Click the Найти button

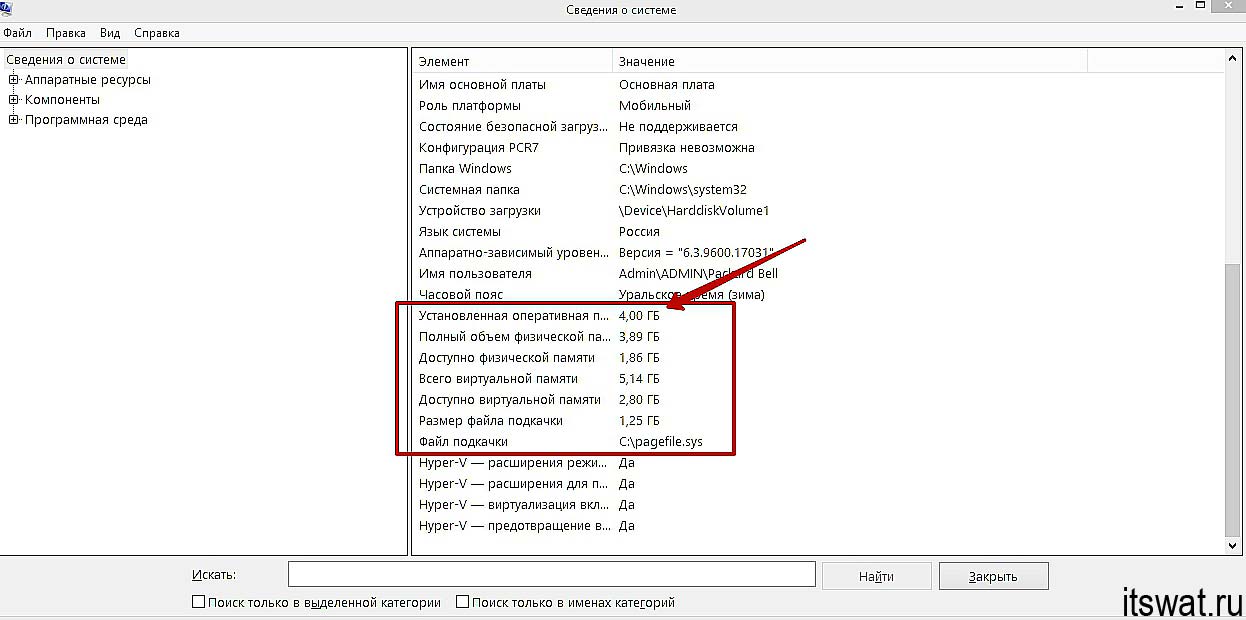tap(876, 576)
